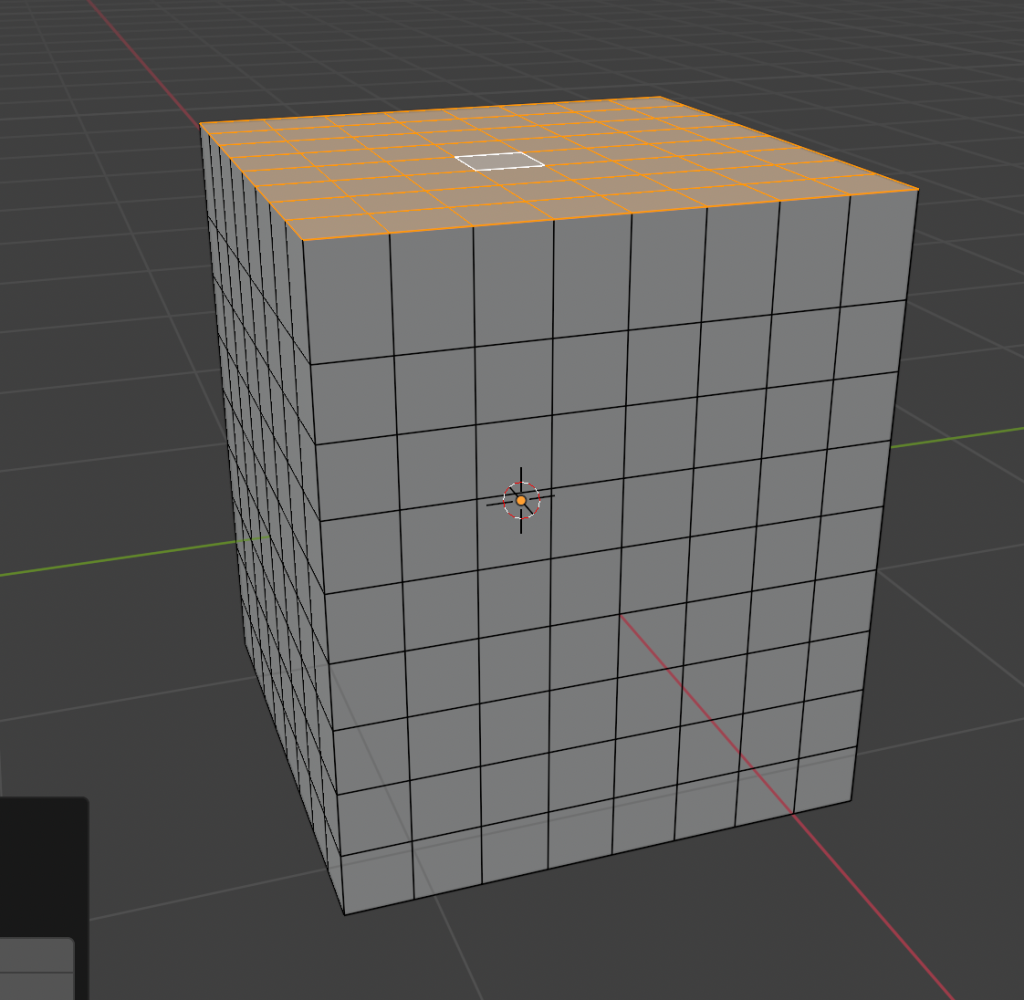This screenshot has width=1024, height=1000.
Task: Click the bottom-left corner vertex of front face
Action: tap(345, 913)
